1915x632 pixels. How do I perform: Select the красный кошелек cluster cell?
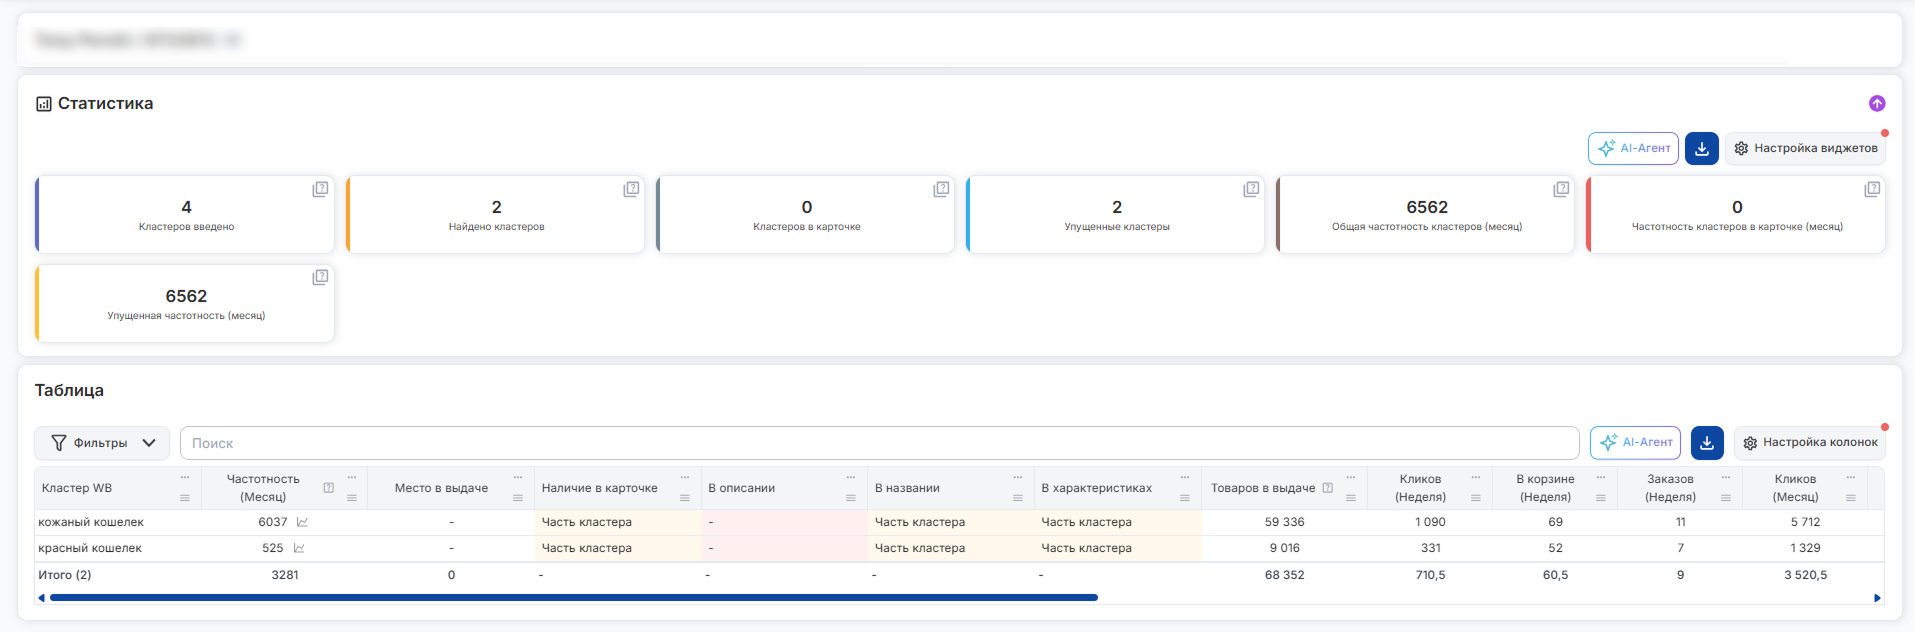pyautogui.click(x=118, y=548)
